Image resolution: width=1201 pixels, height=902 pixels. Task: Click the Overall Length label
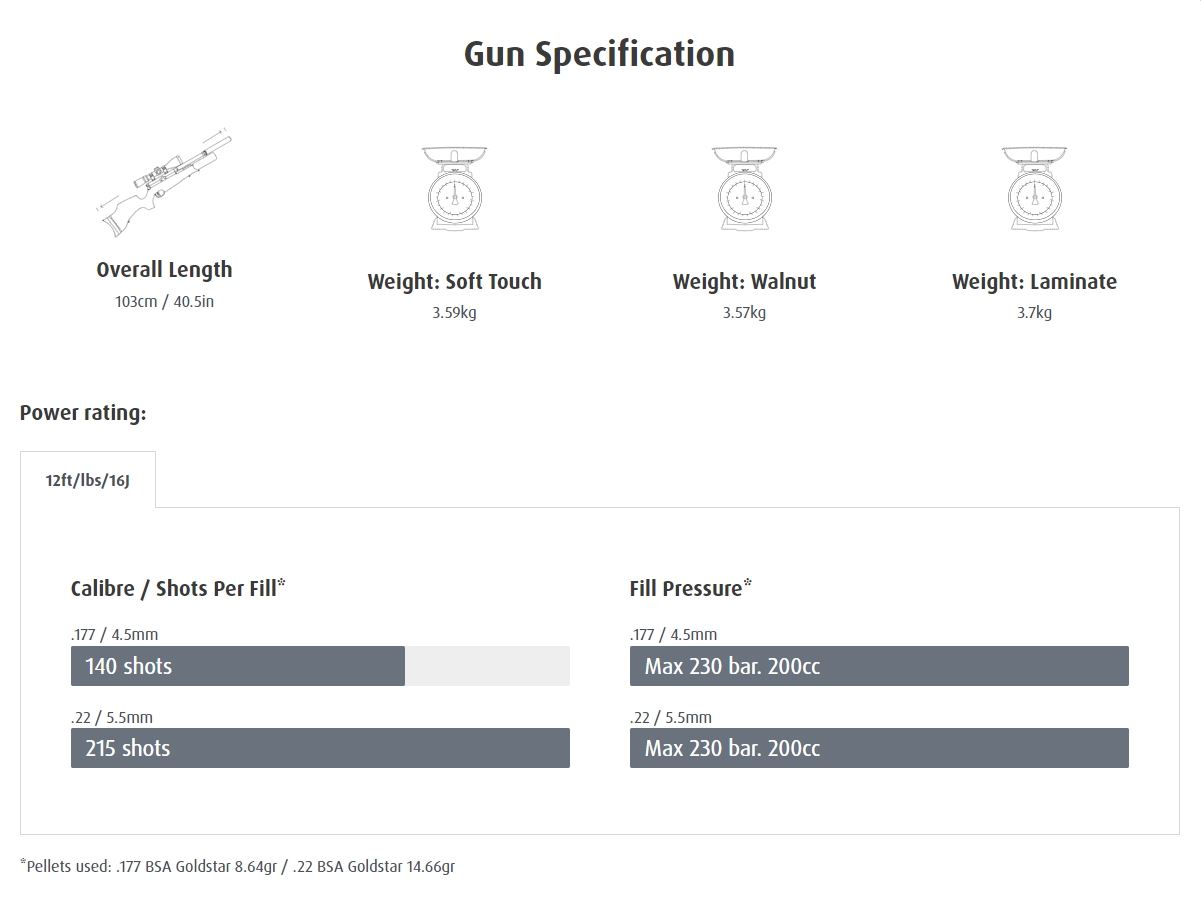coord(164,270)
